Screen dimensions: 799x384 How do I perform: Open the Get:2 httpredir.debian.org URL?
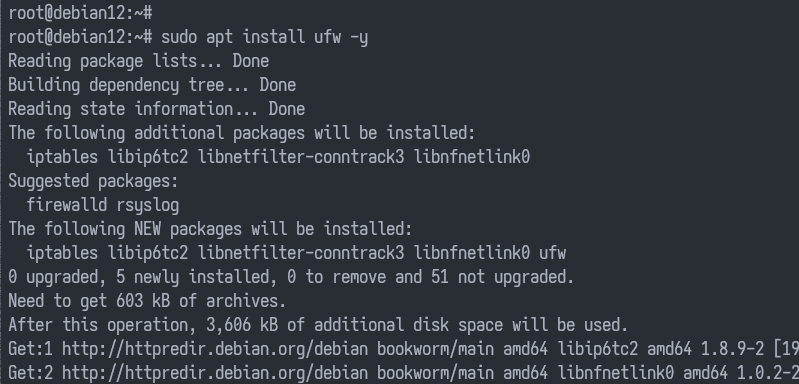click(215, 373)
